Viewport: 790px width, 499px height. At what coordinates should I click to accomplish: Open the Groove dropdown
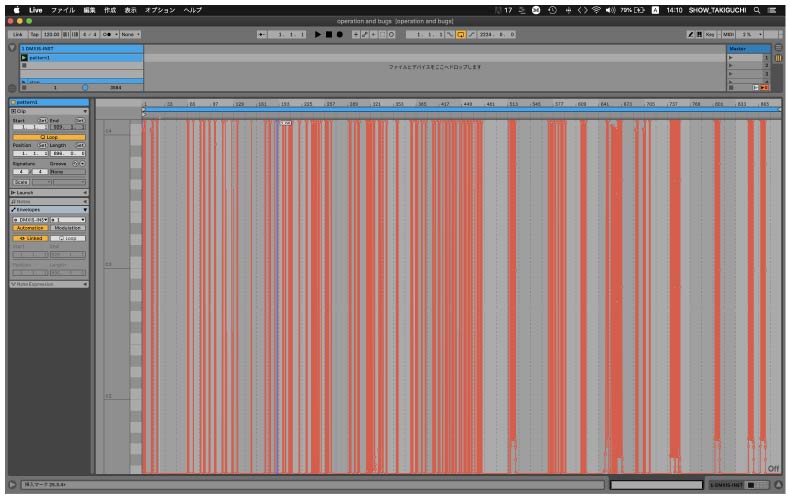(x=67, y=171)
